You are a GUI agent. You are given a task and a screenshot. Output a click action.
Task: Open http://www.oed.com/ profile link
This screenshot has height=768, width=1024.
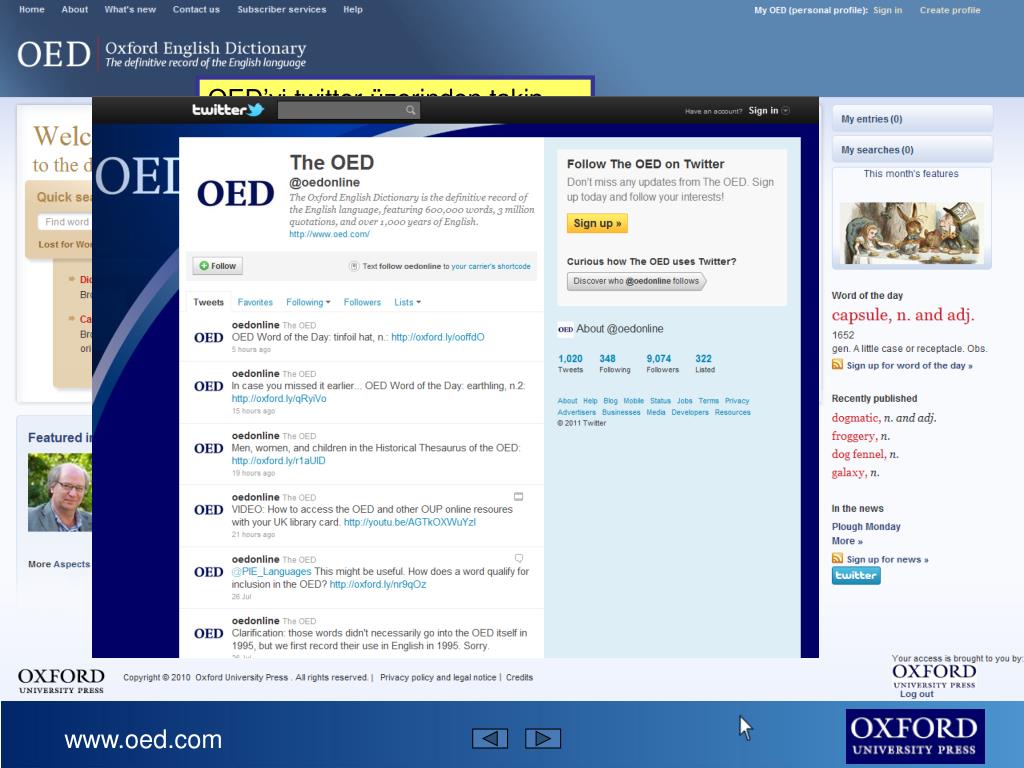[x=329, y=234]
